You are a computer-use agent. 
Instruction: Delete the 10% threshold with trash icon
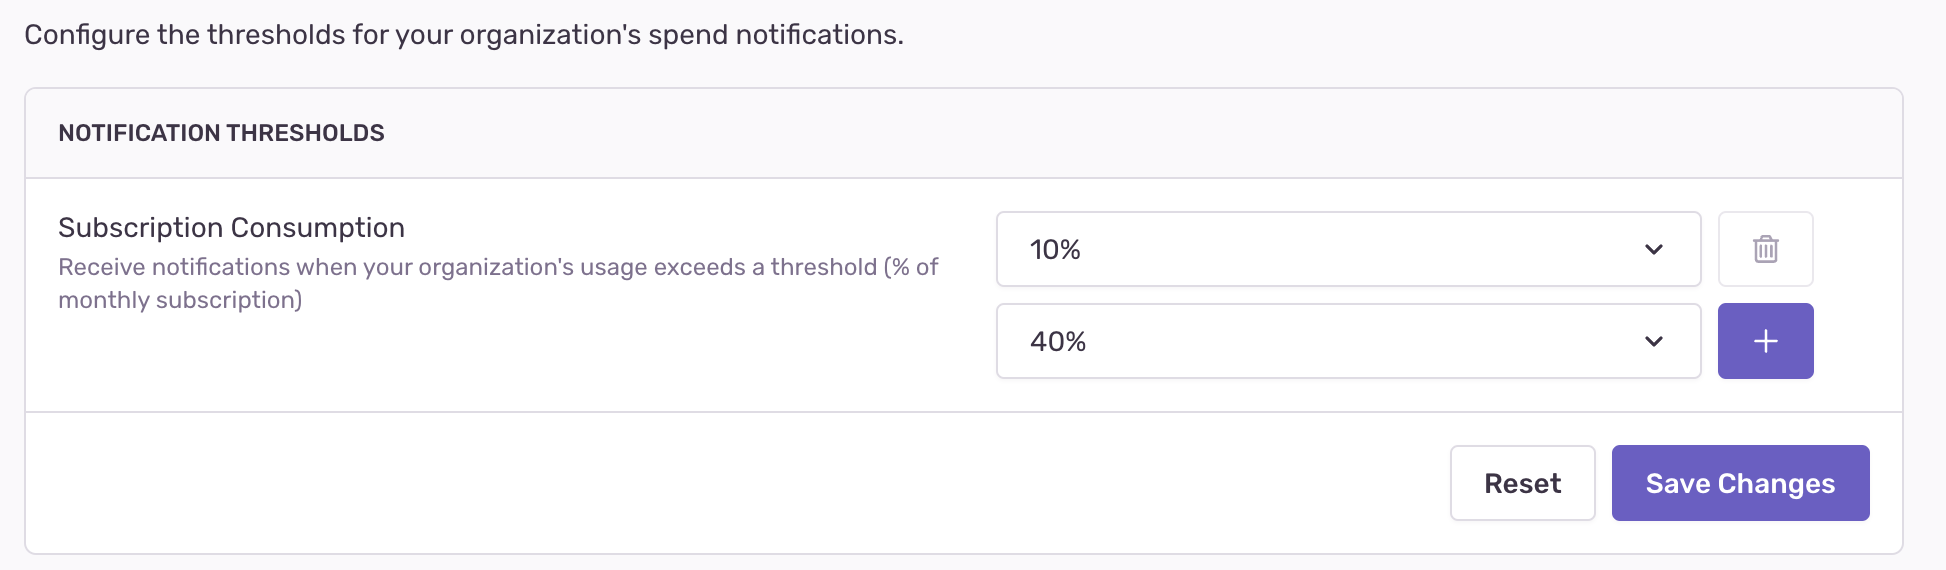[x=1765, y=249]
